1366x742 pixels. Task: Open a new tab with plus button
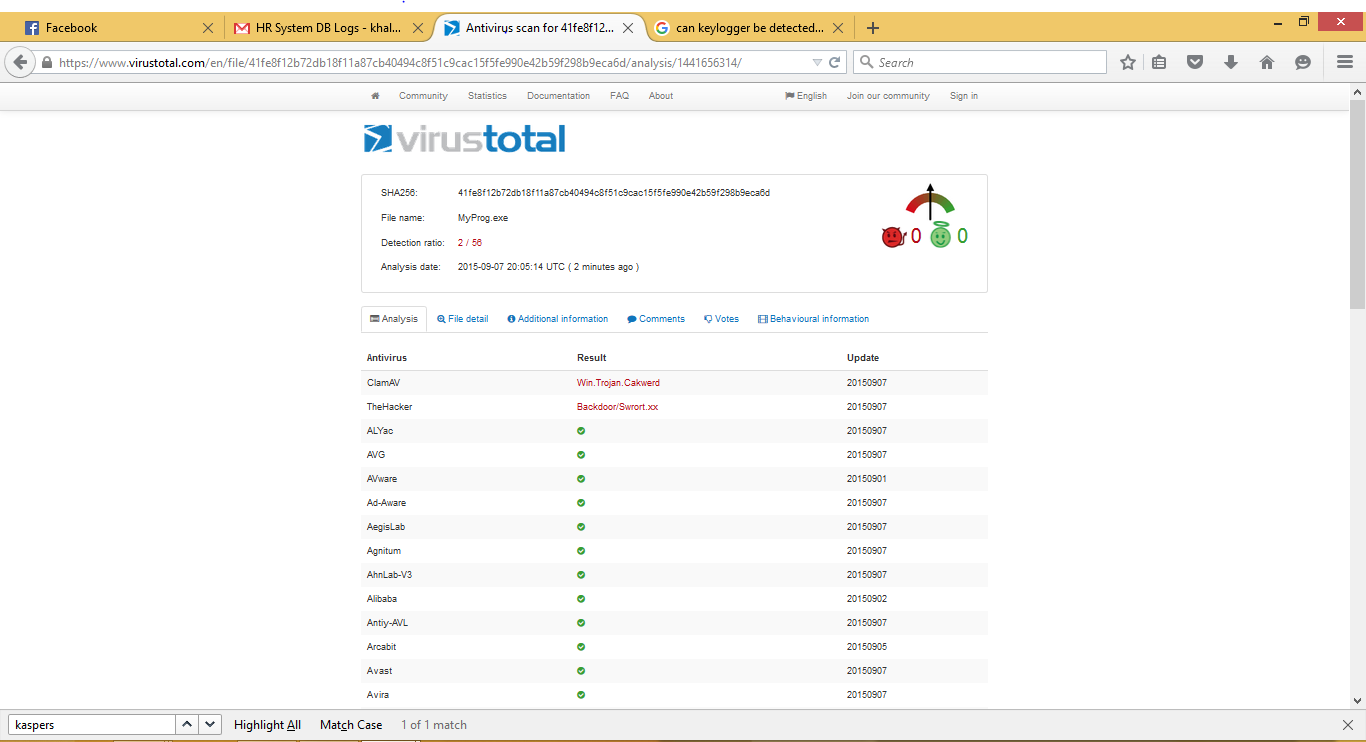tap(873, 28)
